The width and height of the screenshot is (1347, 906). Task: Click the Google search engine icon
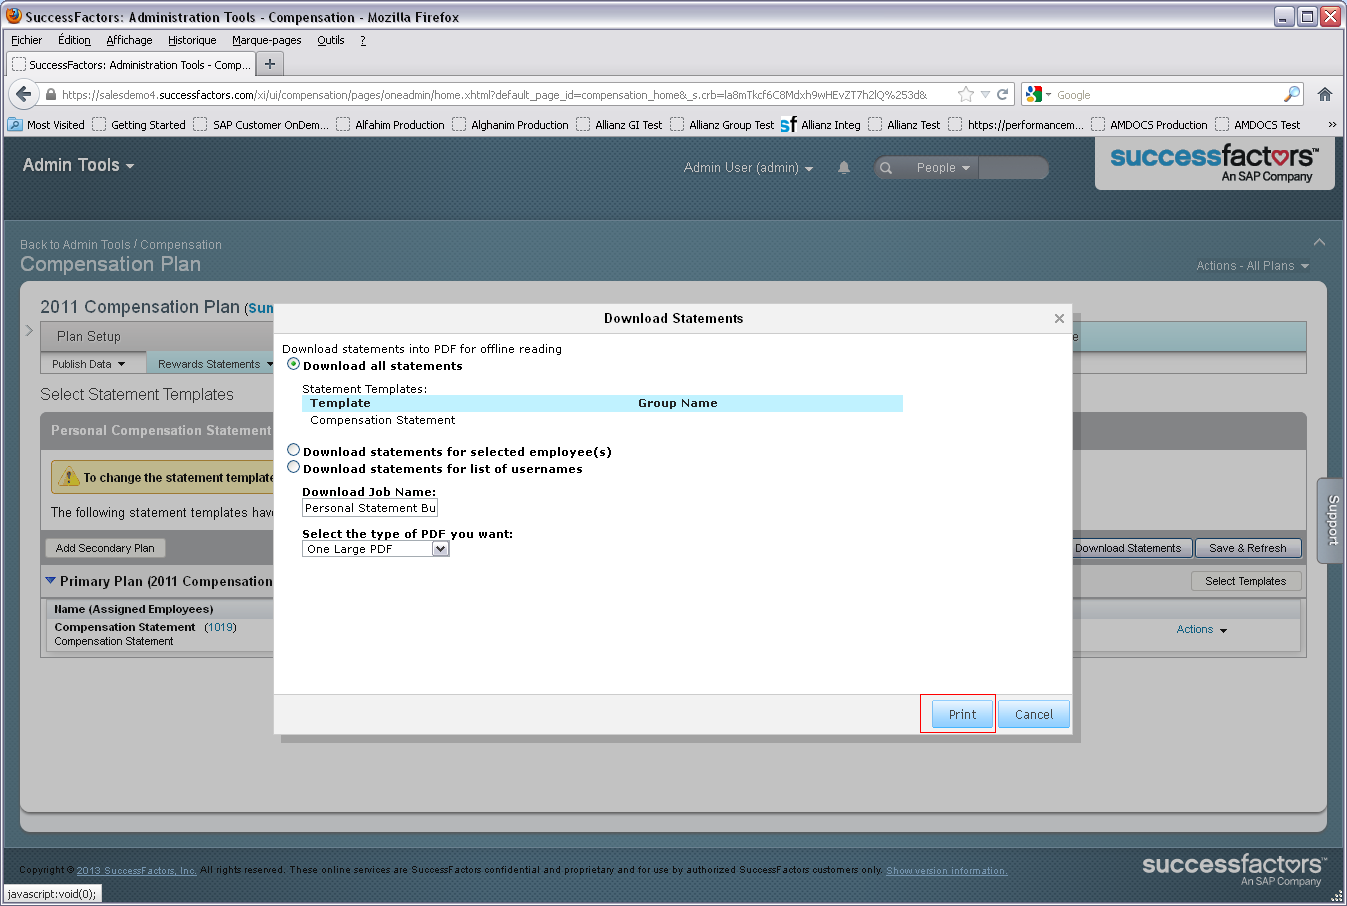1034,94
